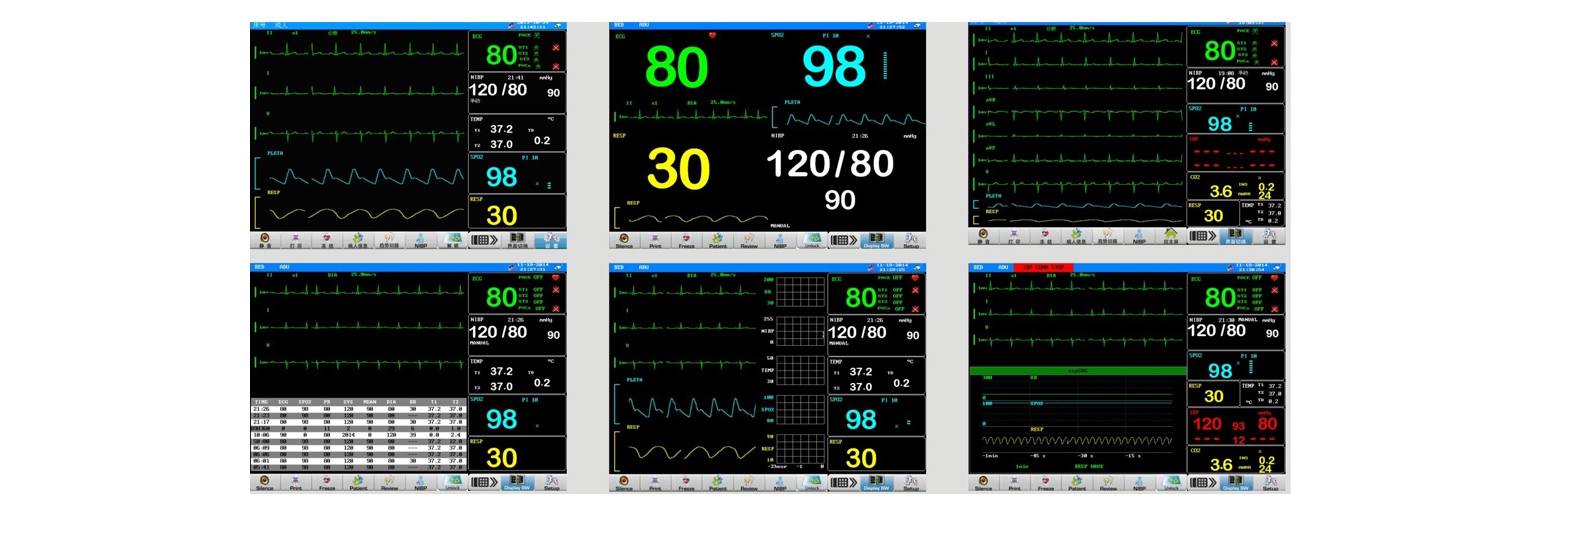The width and height of the screenshot is (1591, 535).
Task: Open Review on the short-trend grids screen
Action: click(x=749, y=483)
